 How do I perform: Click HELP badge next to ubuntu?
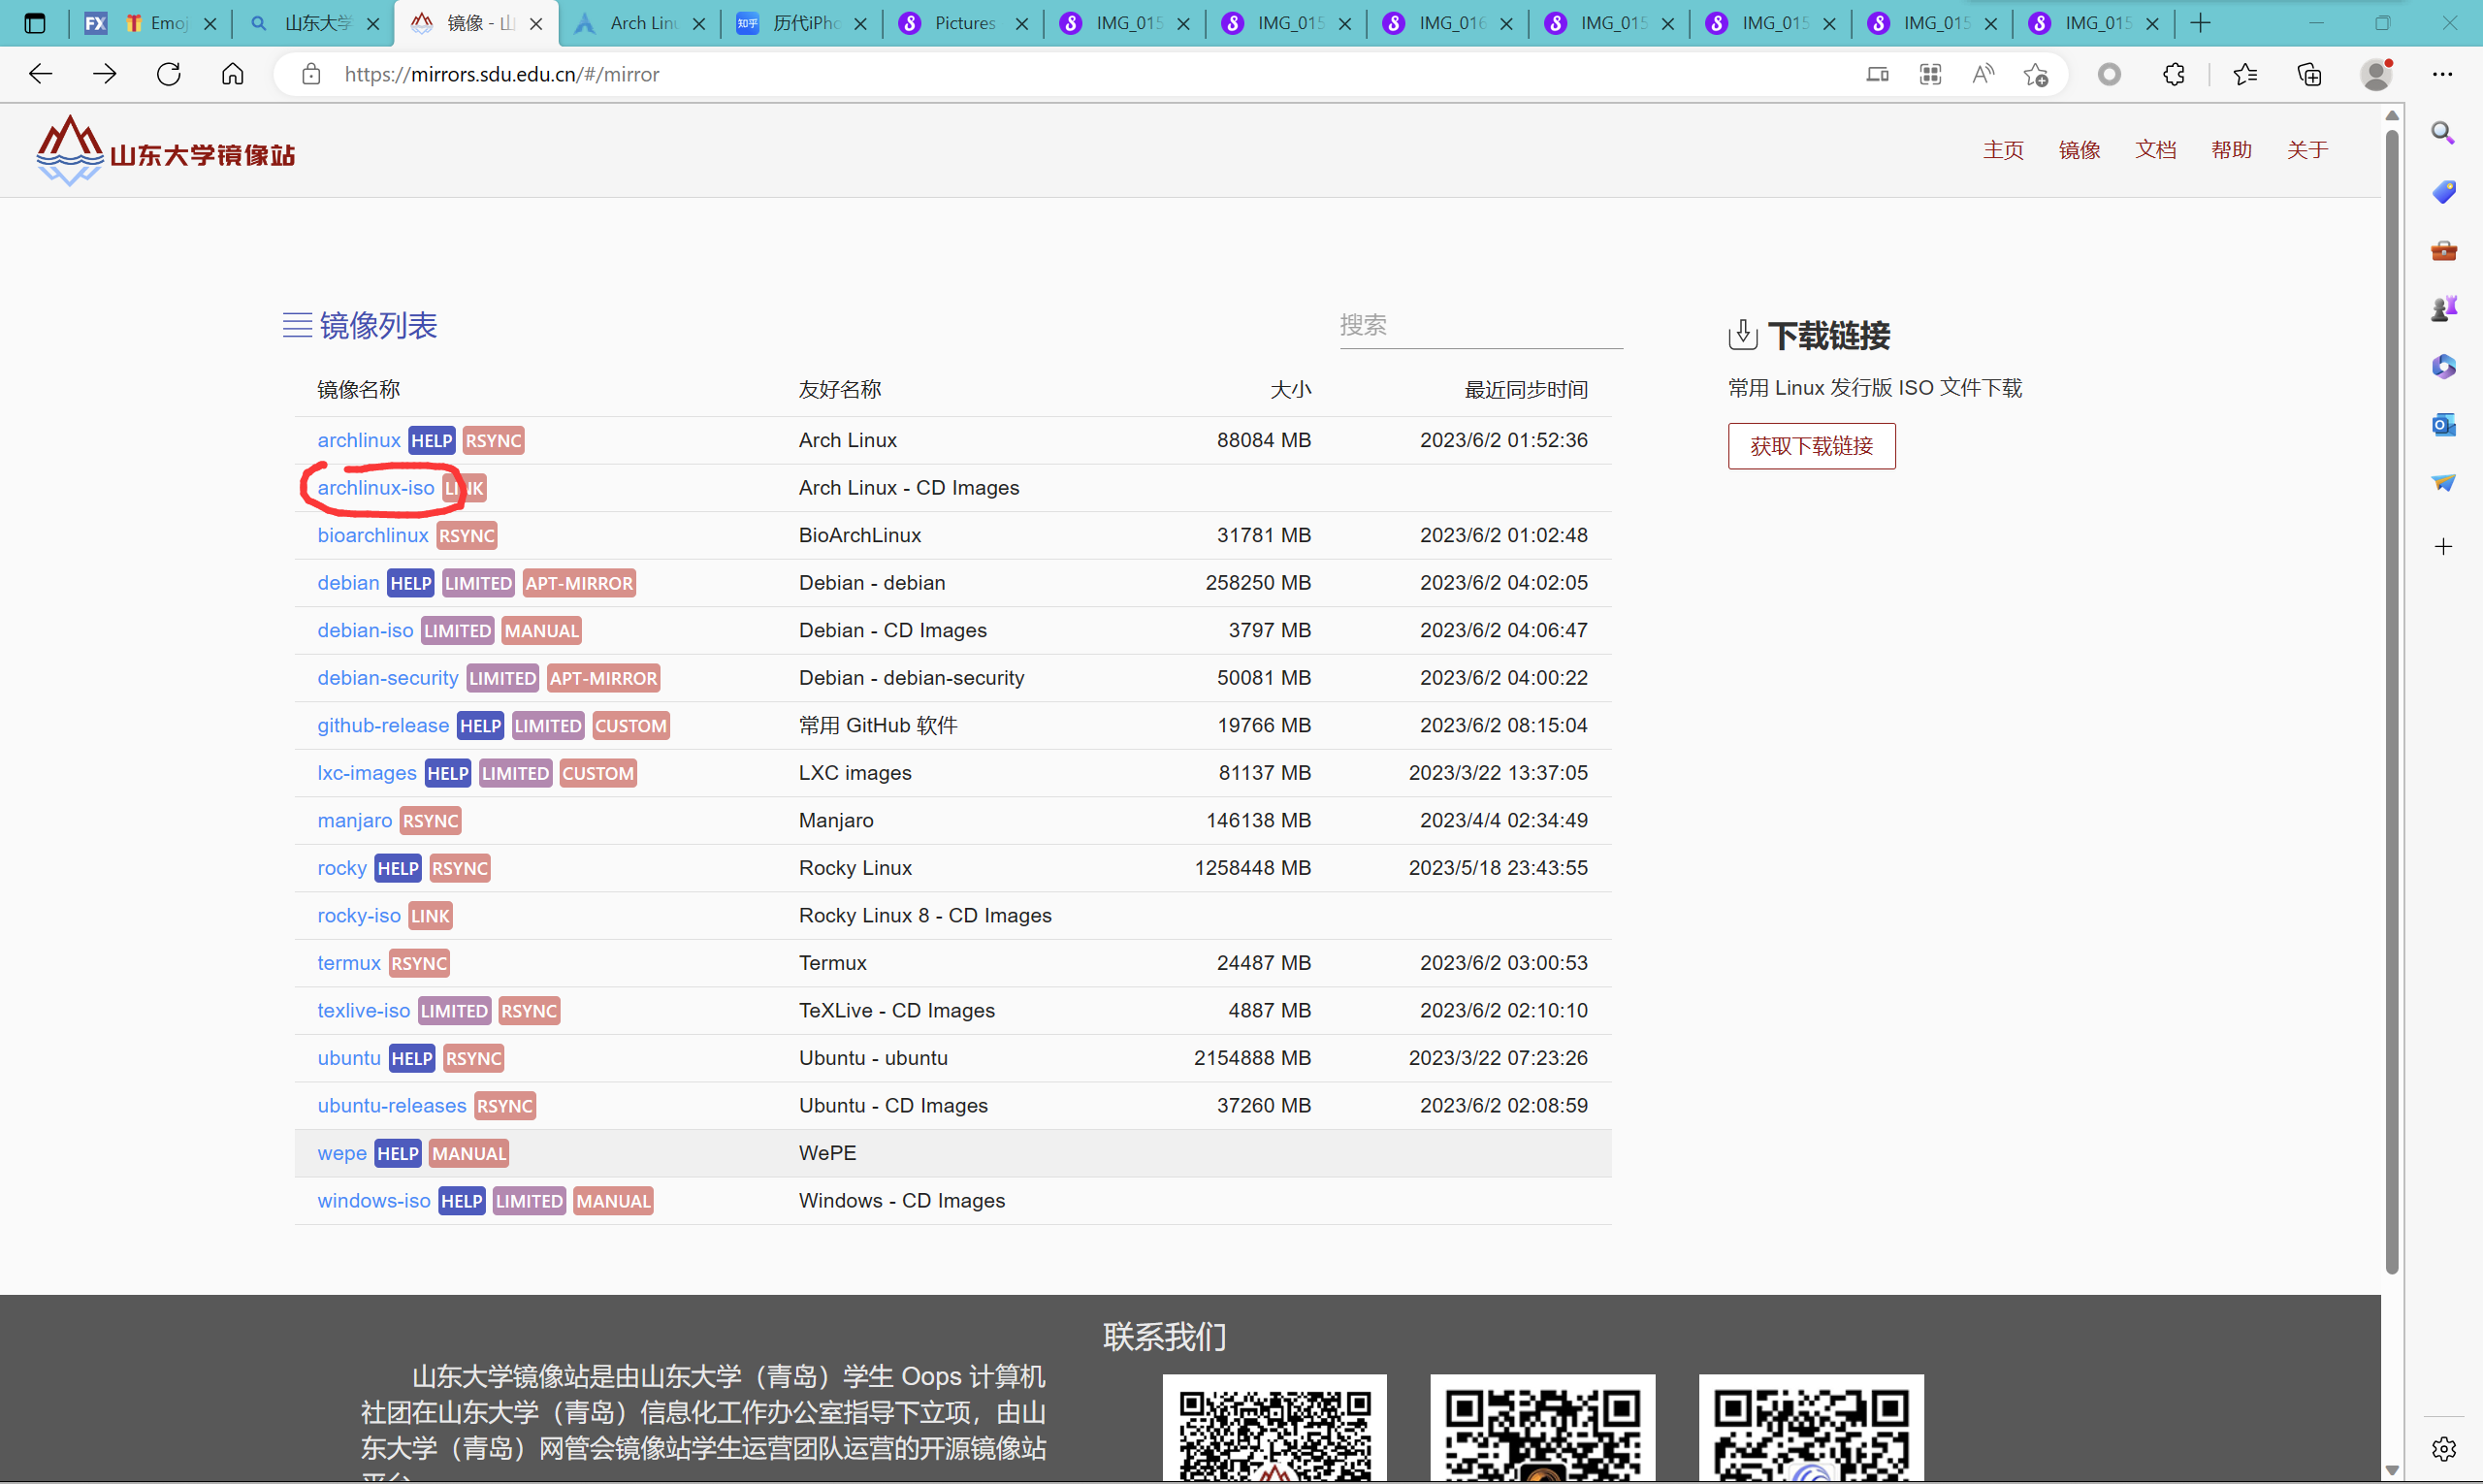411,1058
